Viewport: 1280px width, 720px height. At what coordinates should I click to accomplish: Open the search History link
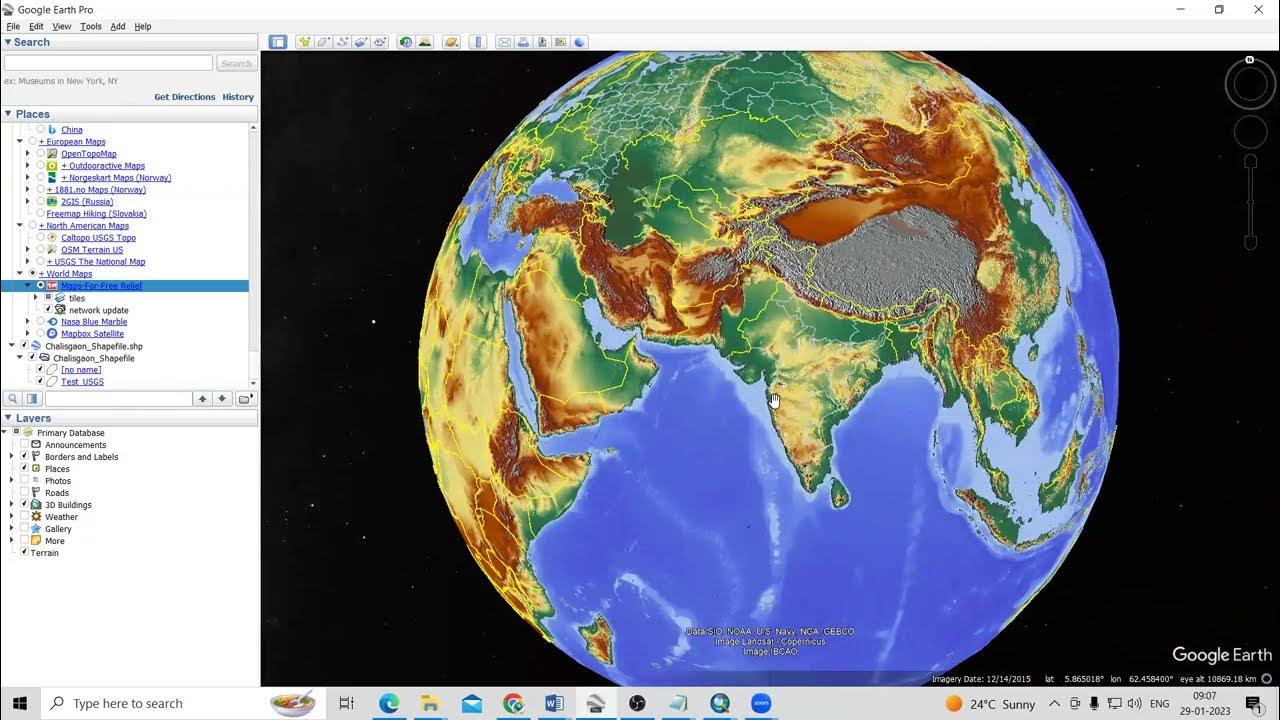pos(238,97)
